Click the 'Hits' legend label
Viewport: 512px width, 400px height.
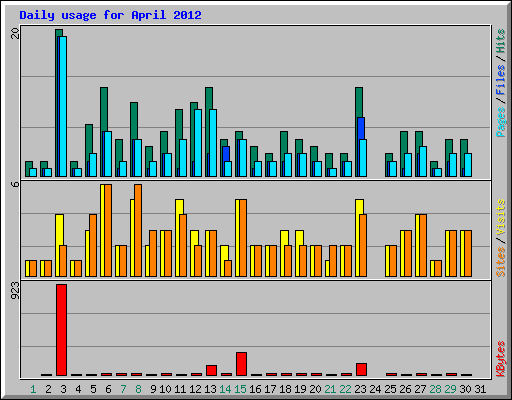pos(500,41)
